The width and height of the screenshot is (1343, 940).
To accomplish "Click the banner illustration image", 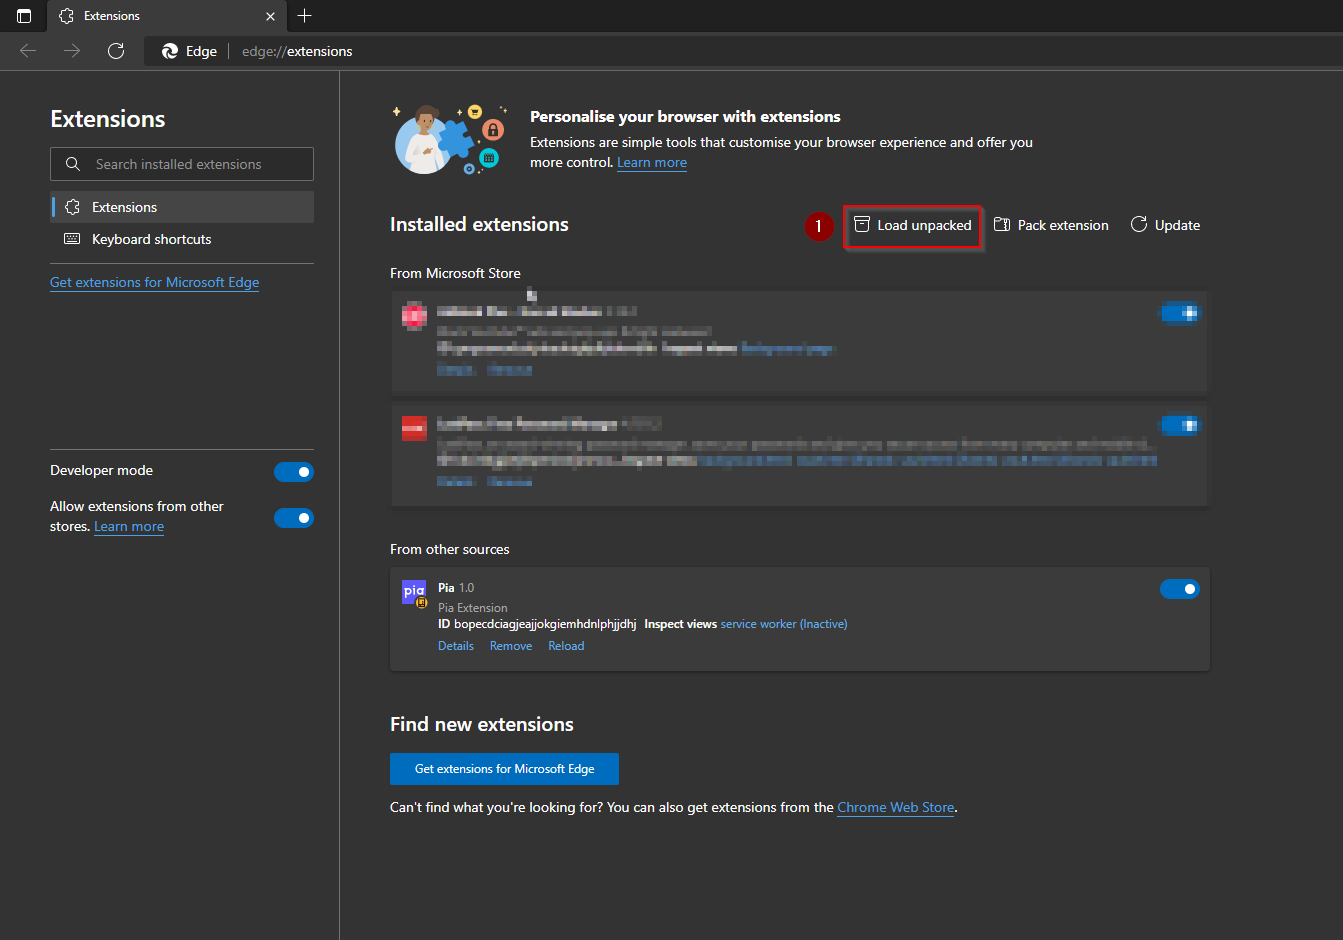I will 450,139.
